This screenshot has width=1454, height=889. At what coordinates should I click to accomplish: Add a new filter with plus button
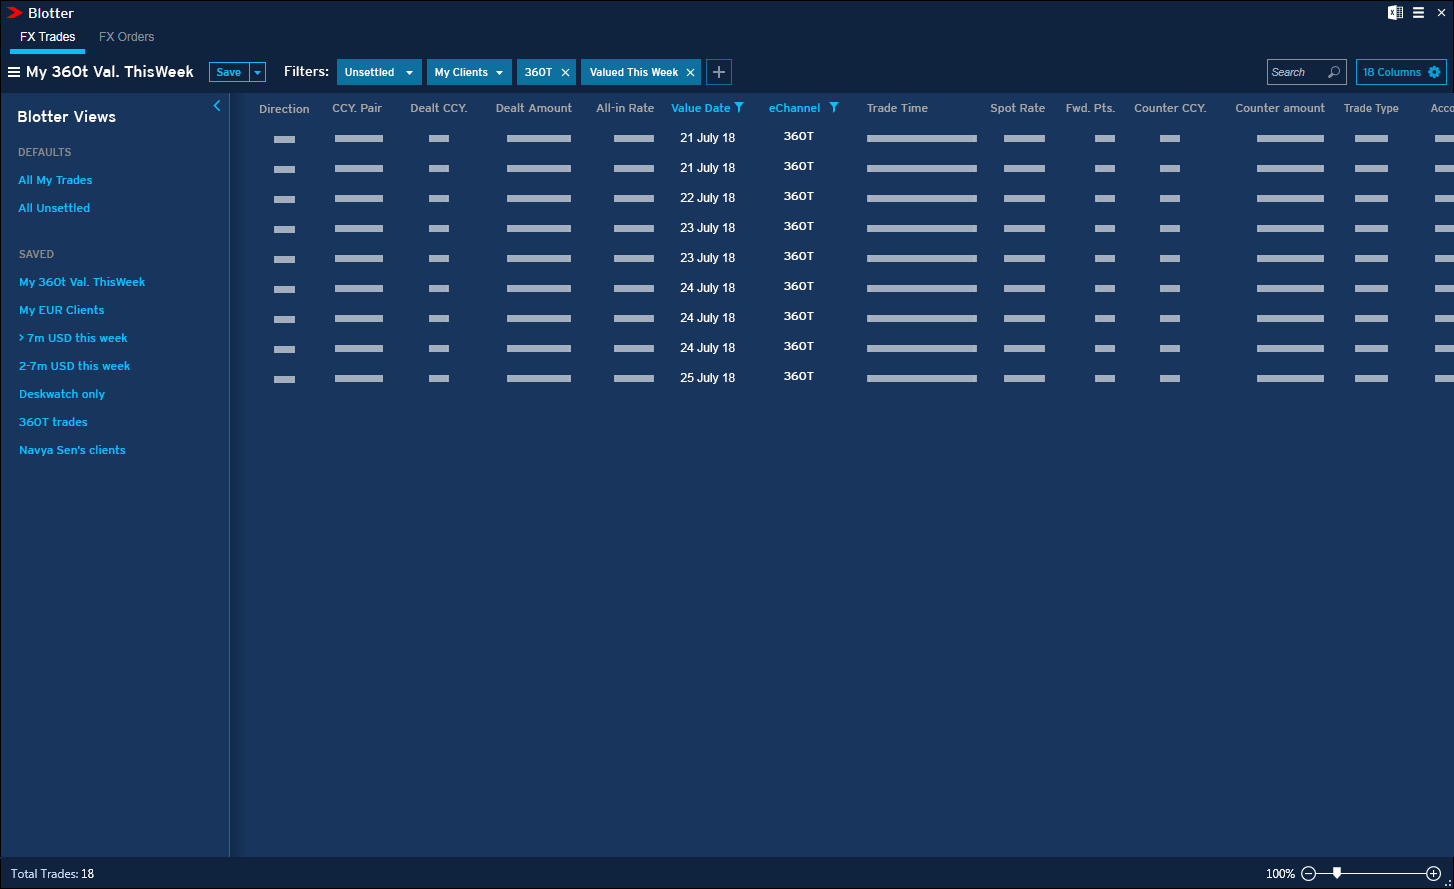coord(718,72)
